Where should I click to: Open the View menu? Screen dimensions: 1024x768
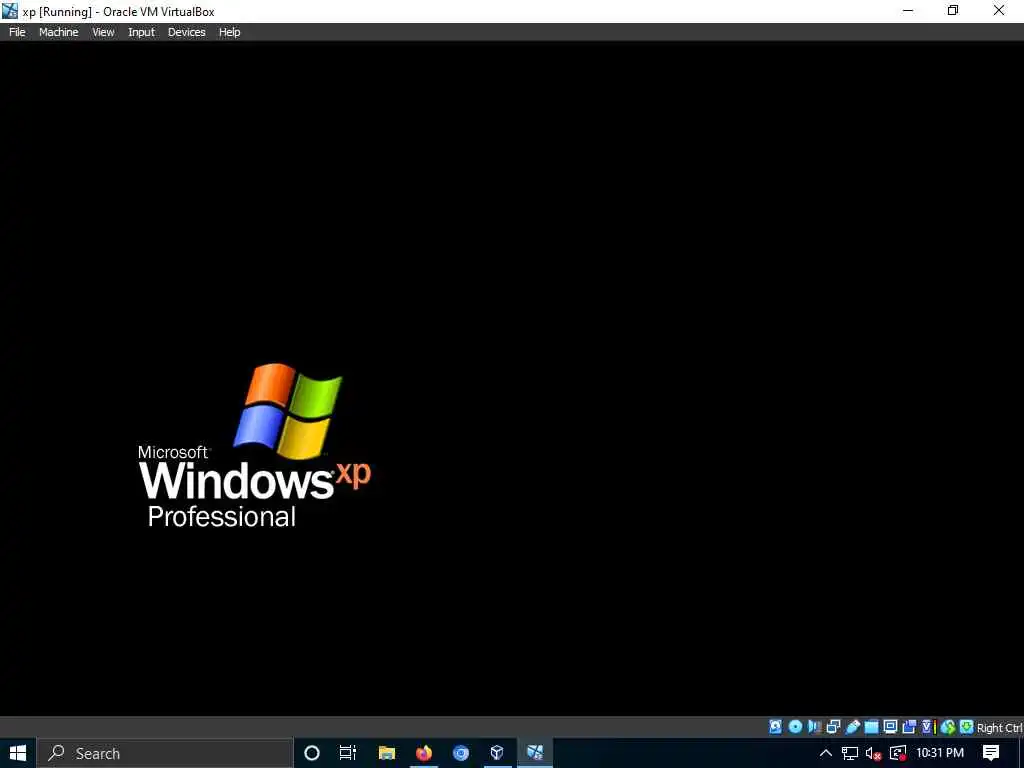point(103,32)
